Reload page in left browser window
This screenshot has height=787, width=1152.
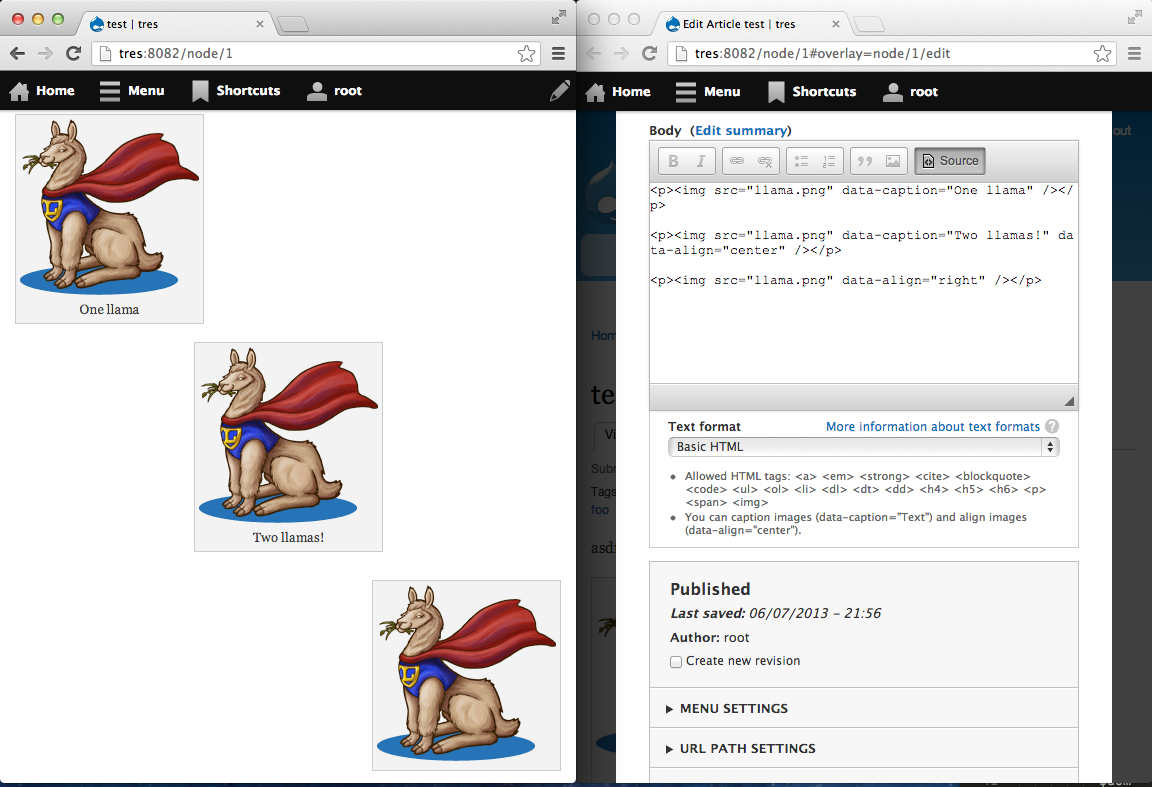[73, 53]
